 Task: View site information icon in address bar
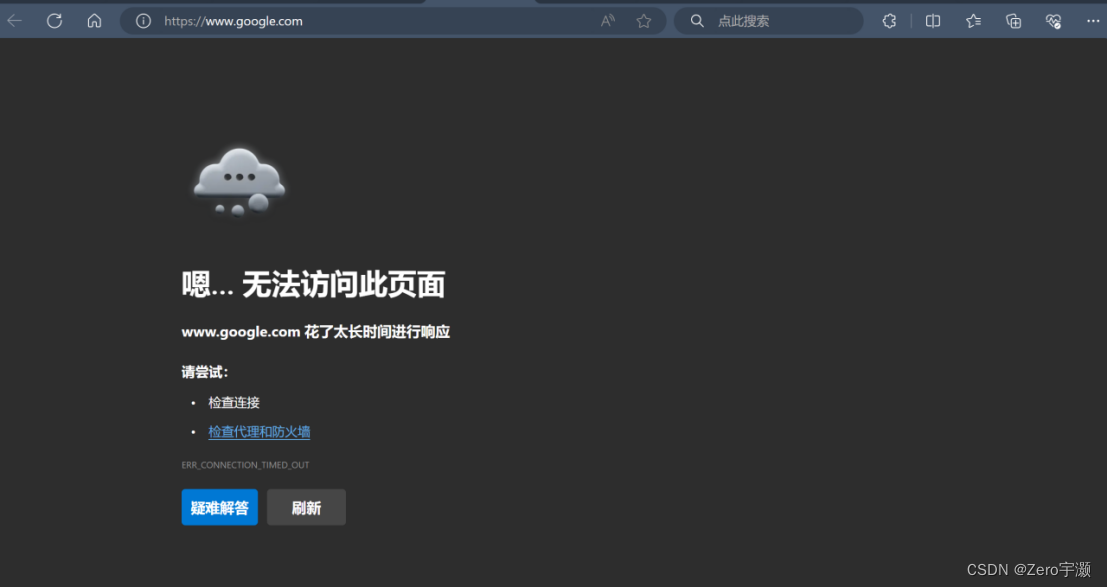coord(143,21)
